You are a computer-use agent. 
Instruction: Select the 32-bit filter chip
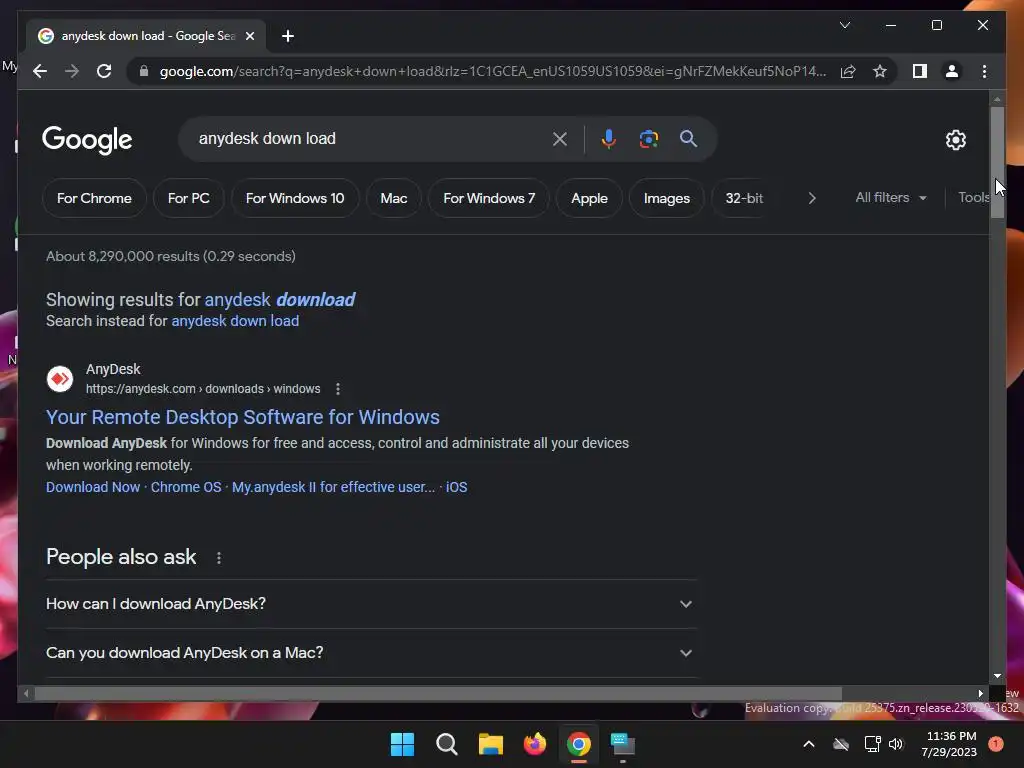744,198
